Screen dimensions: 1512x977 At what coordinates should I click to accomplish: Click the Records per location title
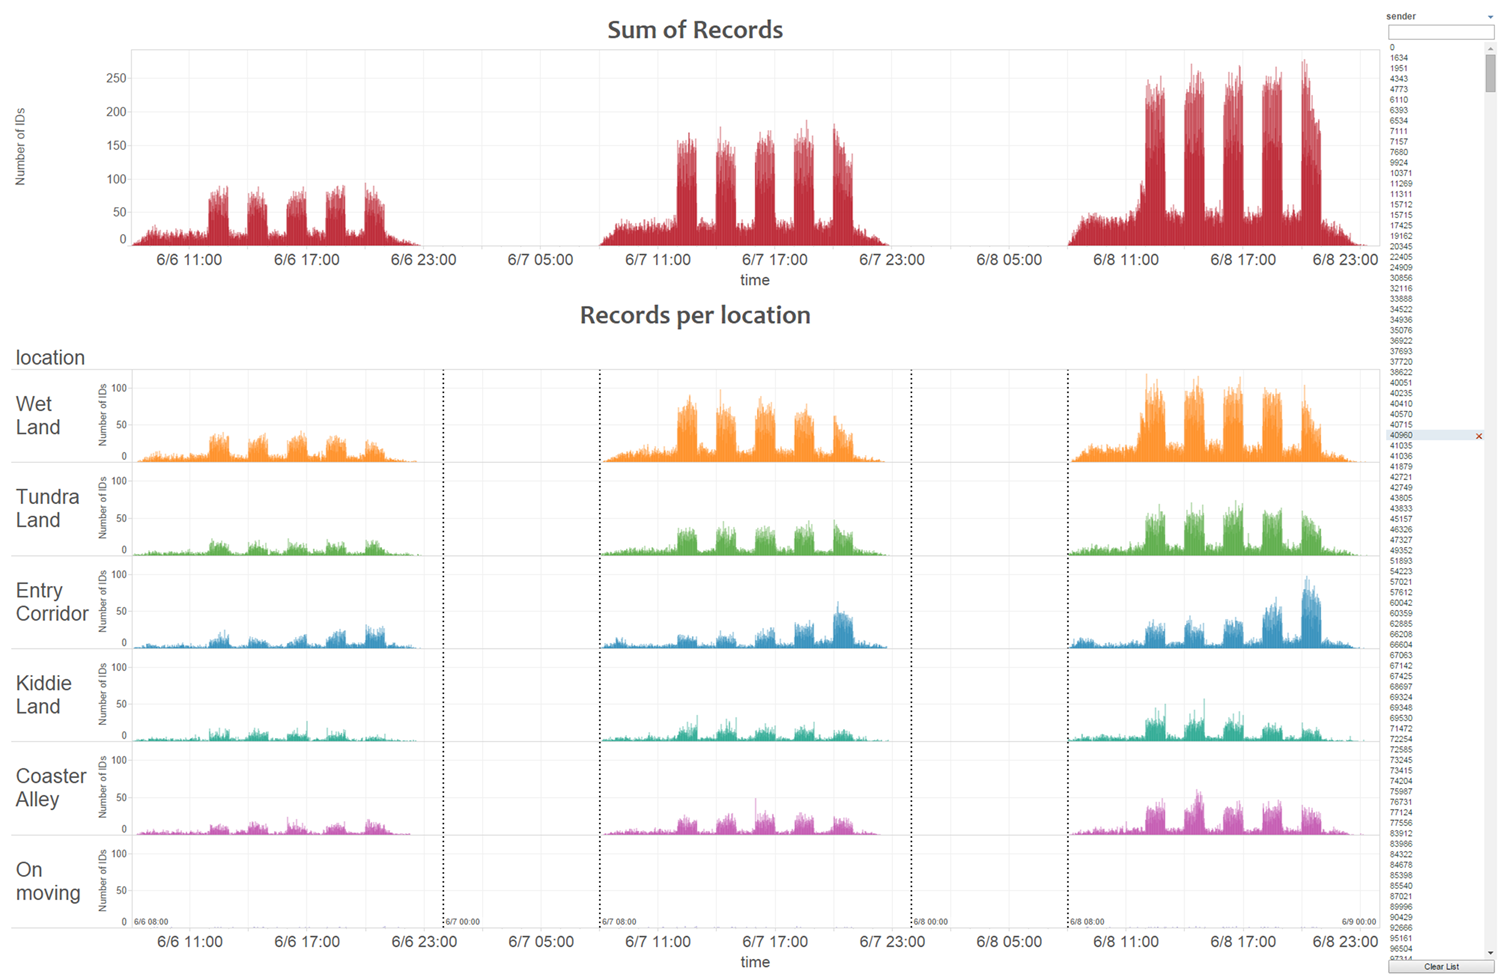tap(695, 315)
